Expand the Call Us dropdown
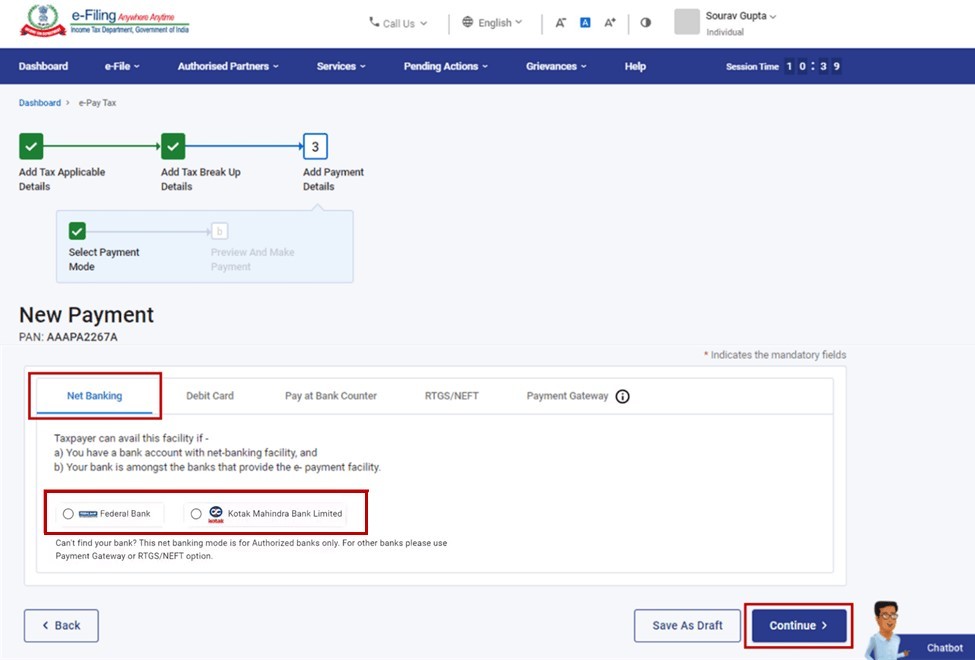The width and height of the screenshot is (975, 660). pyautogui.click(x=398, y=23)
